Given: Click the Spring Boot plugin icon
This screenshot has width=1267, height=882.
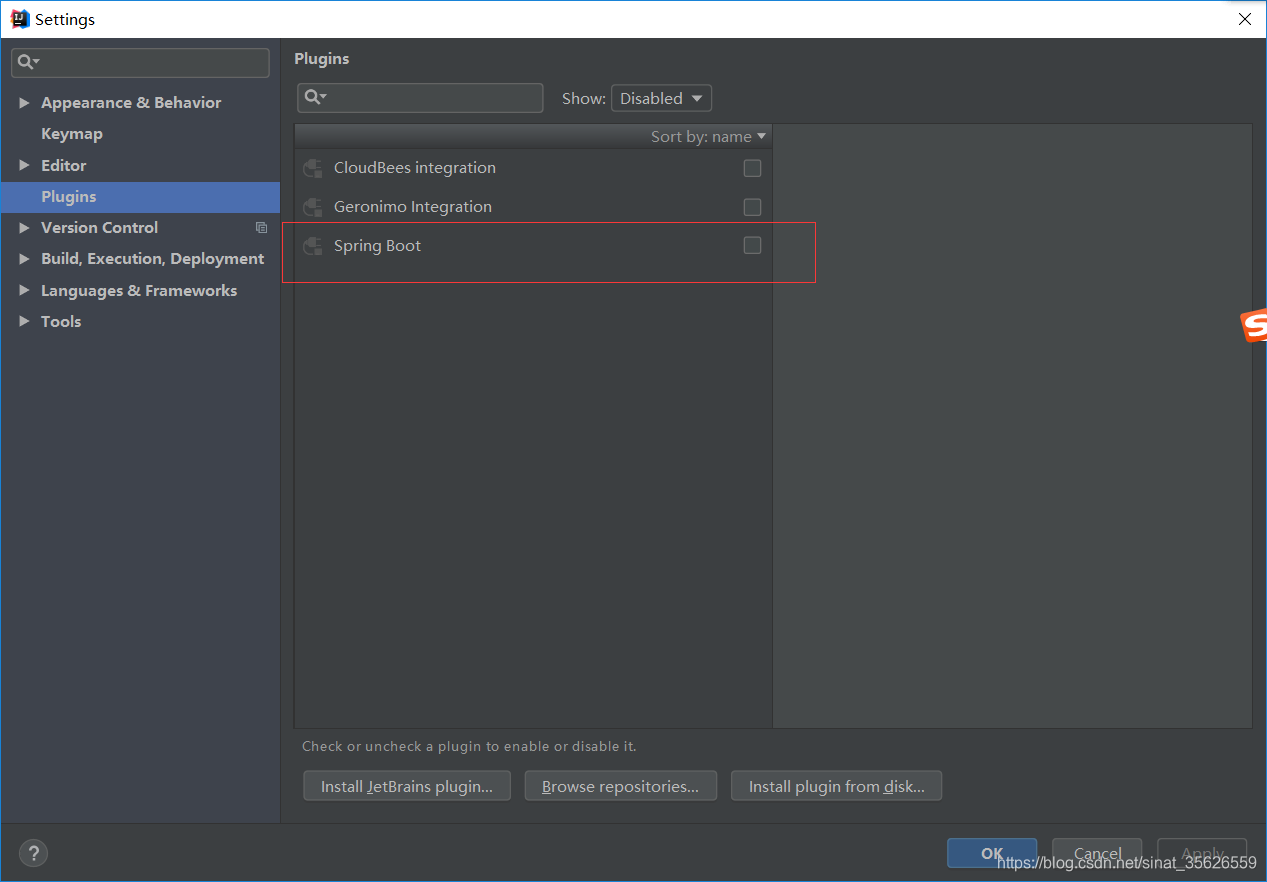Looking at the screenshot, I should [x=313, y=246].
